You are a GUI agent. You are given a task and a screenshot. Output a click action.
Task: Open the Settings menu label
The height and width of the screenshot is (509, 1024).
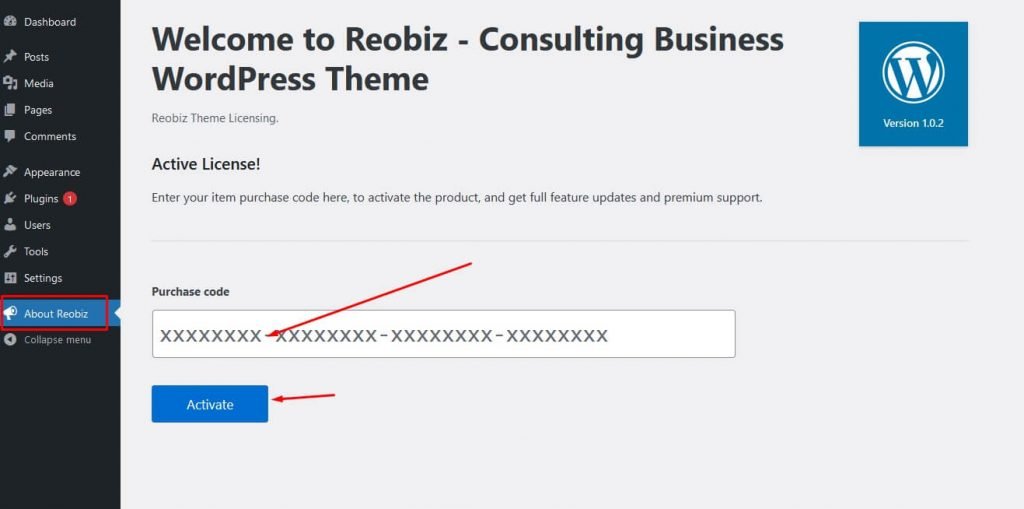43,278
